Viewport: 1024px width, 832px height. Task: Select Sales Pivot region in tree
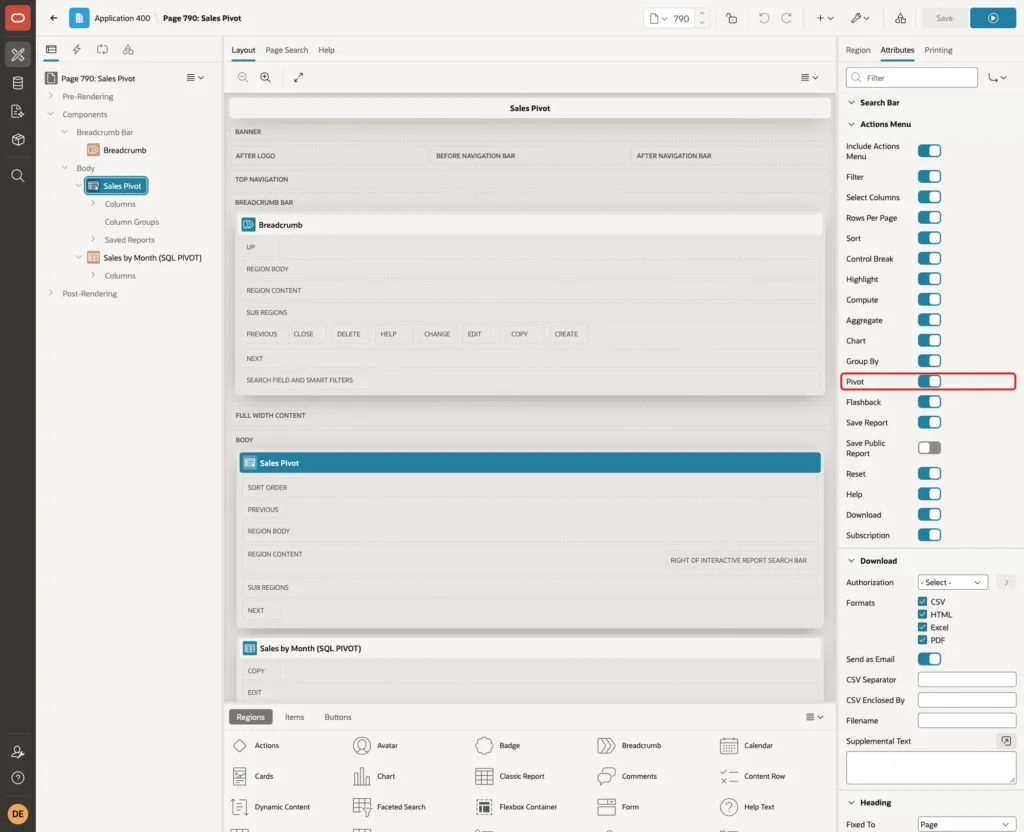[x=116, y=186]
